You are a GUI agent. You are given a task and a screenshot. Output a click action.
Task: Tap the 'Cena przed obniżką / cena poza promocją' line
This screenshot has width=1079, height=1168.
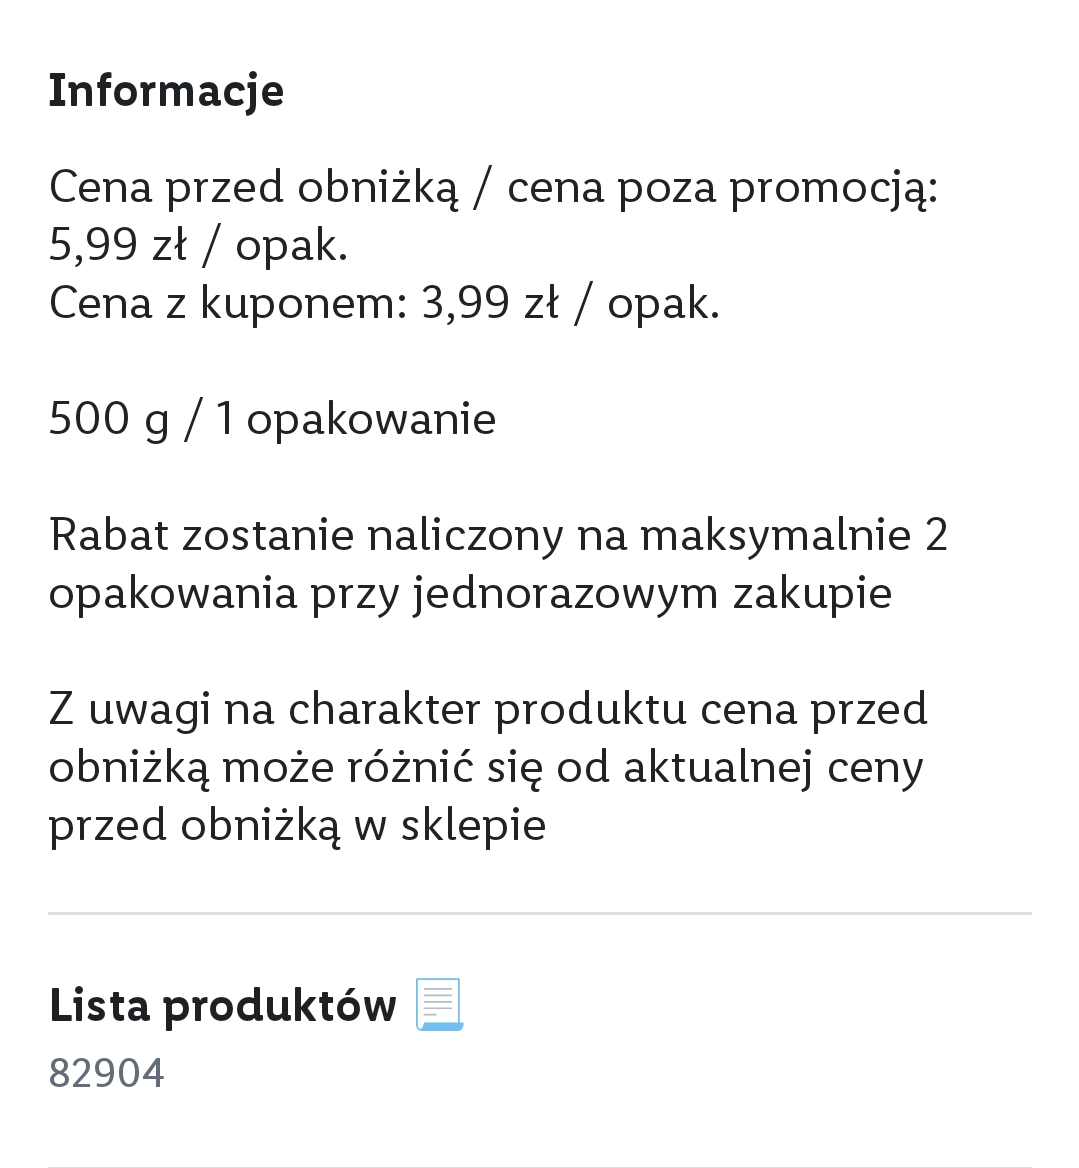pos(493,187)
